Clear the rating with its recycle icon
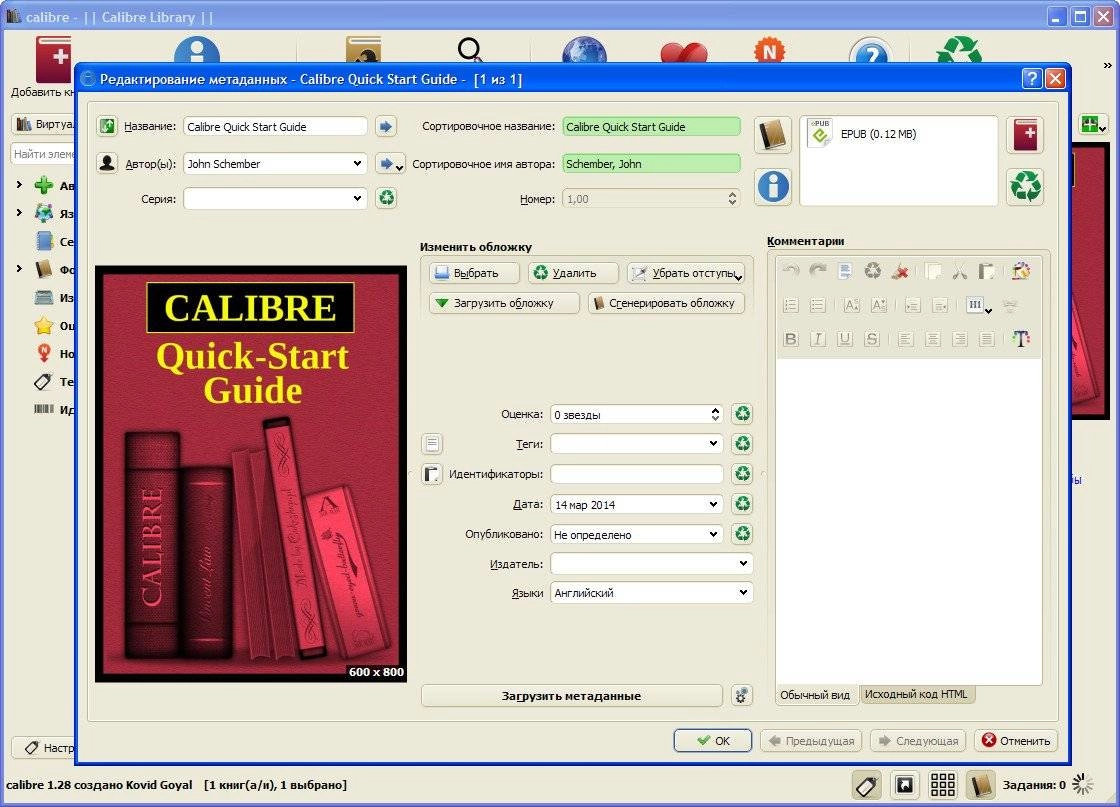The width and height of the screenshot is (1120, 807). tap(743, 413)
